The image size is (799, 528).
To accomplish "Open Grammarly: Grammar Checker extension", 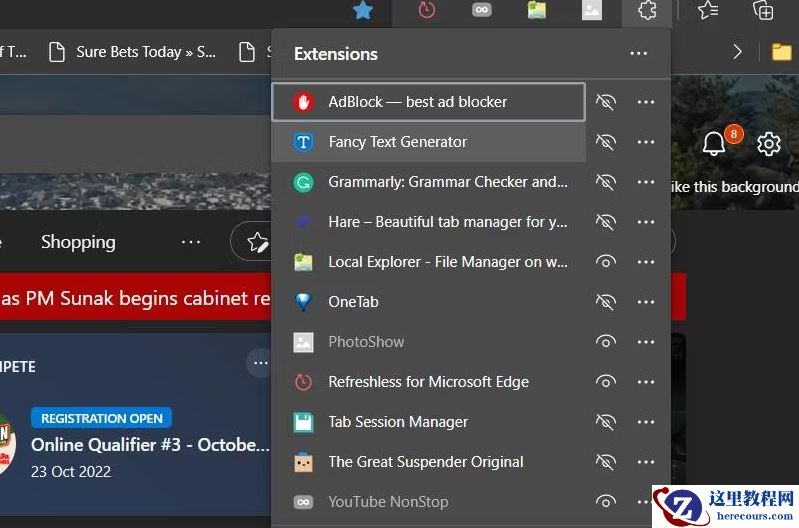I will [429, 182].
